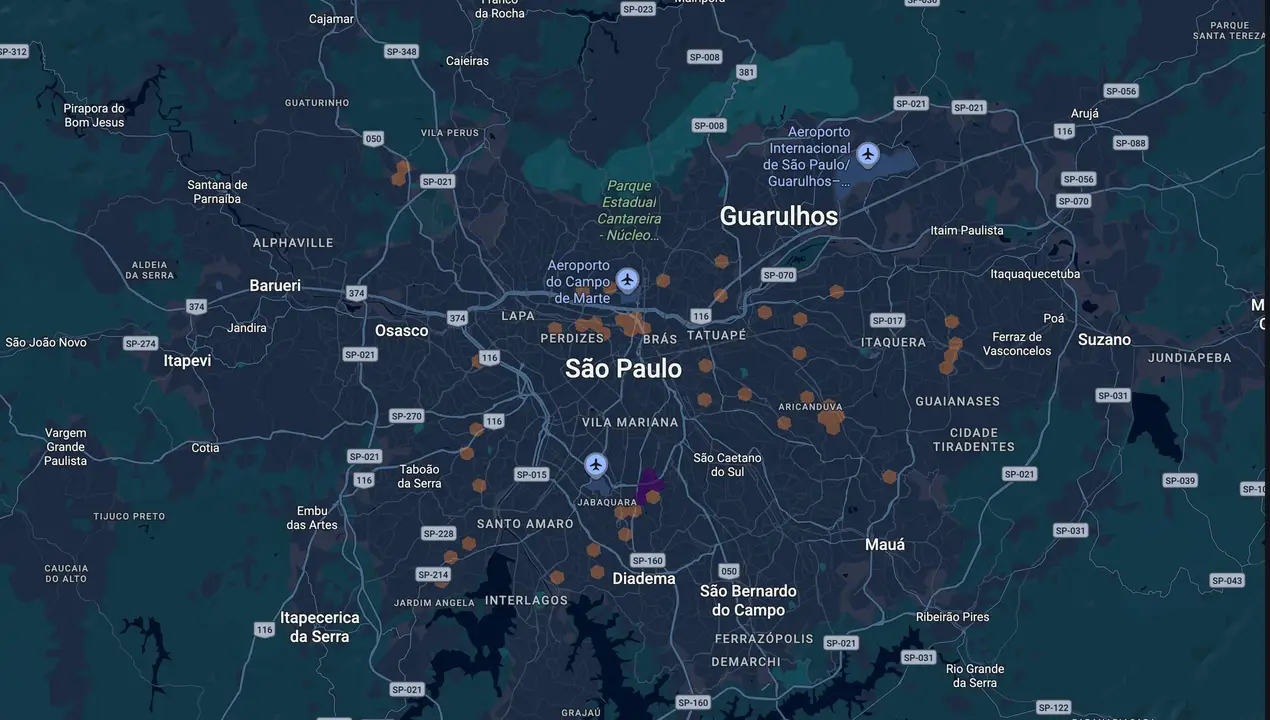Select the Cidade Tiradentes label
This screenshot has width=1270, height=720.
click(974, 440)
